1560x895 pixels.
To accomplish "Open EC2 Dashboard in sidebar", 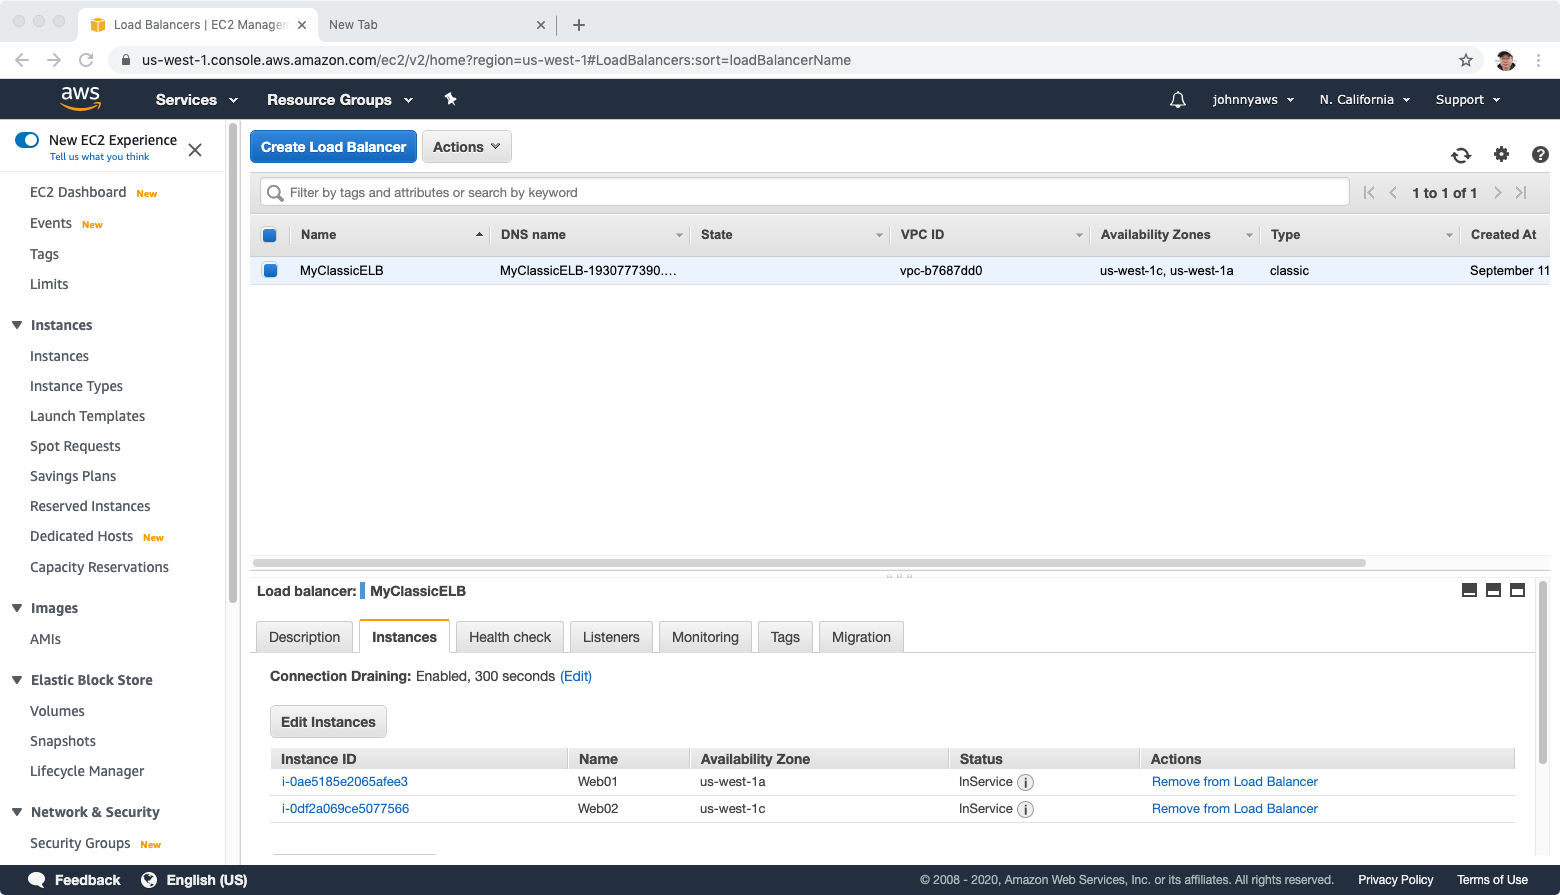I will (x=78, y=192).
